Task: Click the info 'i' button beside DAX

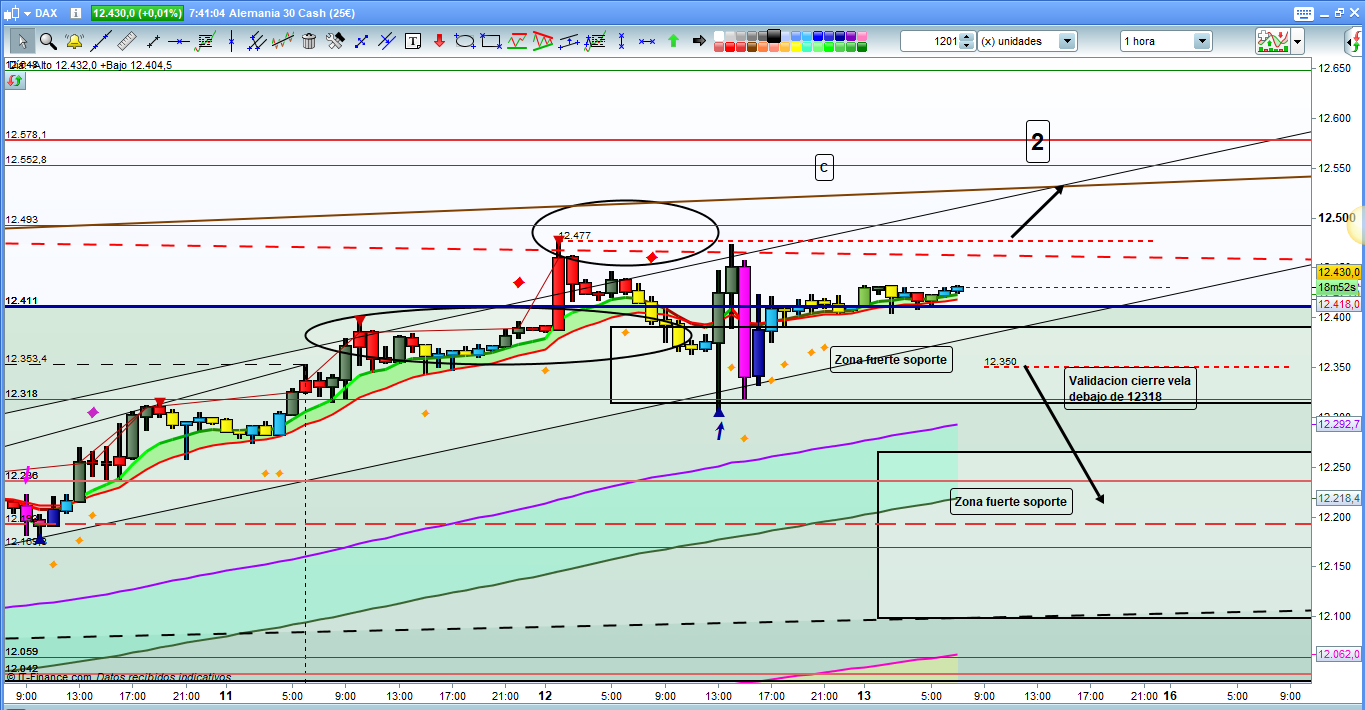Action: click(76, 13)
